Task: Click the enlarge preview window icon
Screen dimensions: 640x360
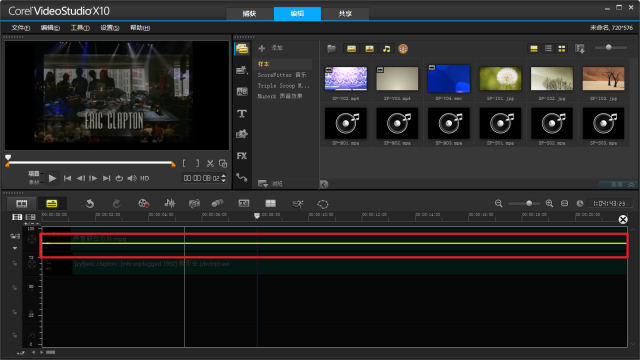Action: pyautogui.click(x=223, y=163)
